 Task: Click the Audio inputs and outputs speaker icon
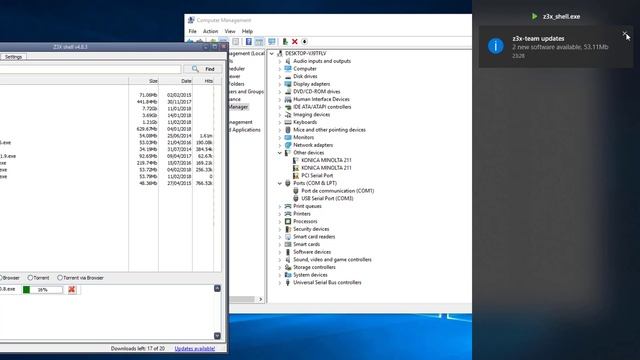click(x=288, y=61)
